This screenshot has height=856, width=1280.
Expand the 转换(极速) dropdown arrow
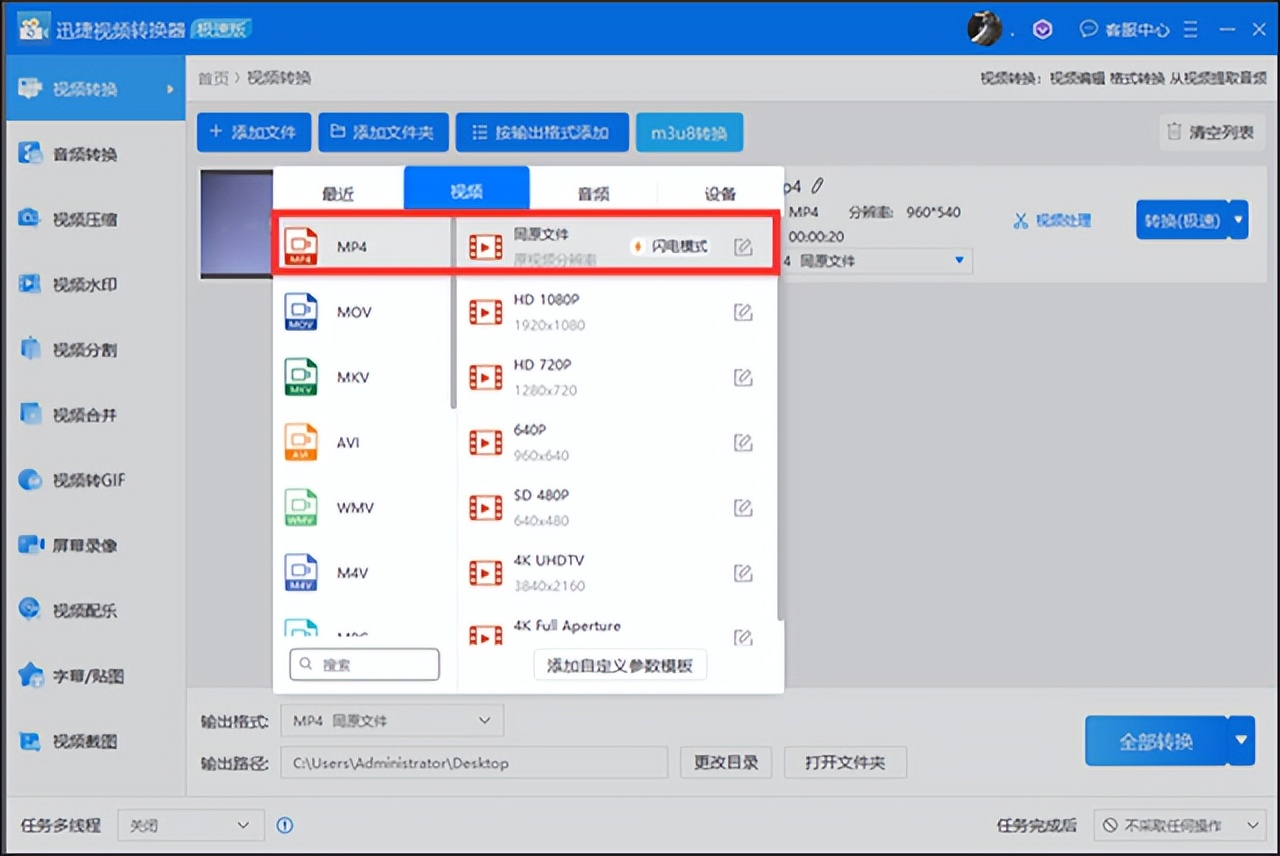[x=1241, y=220]
